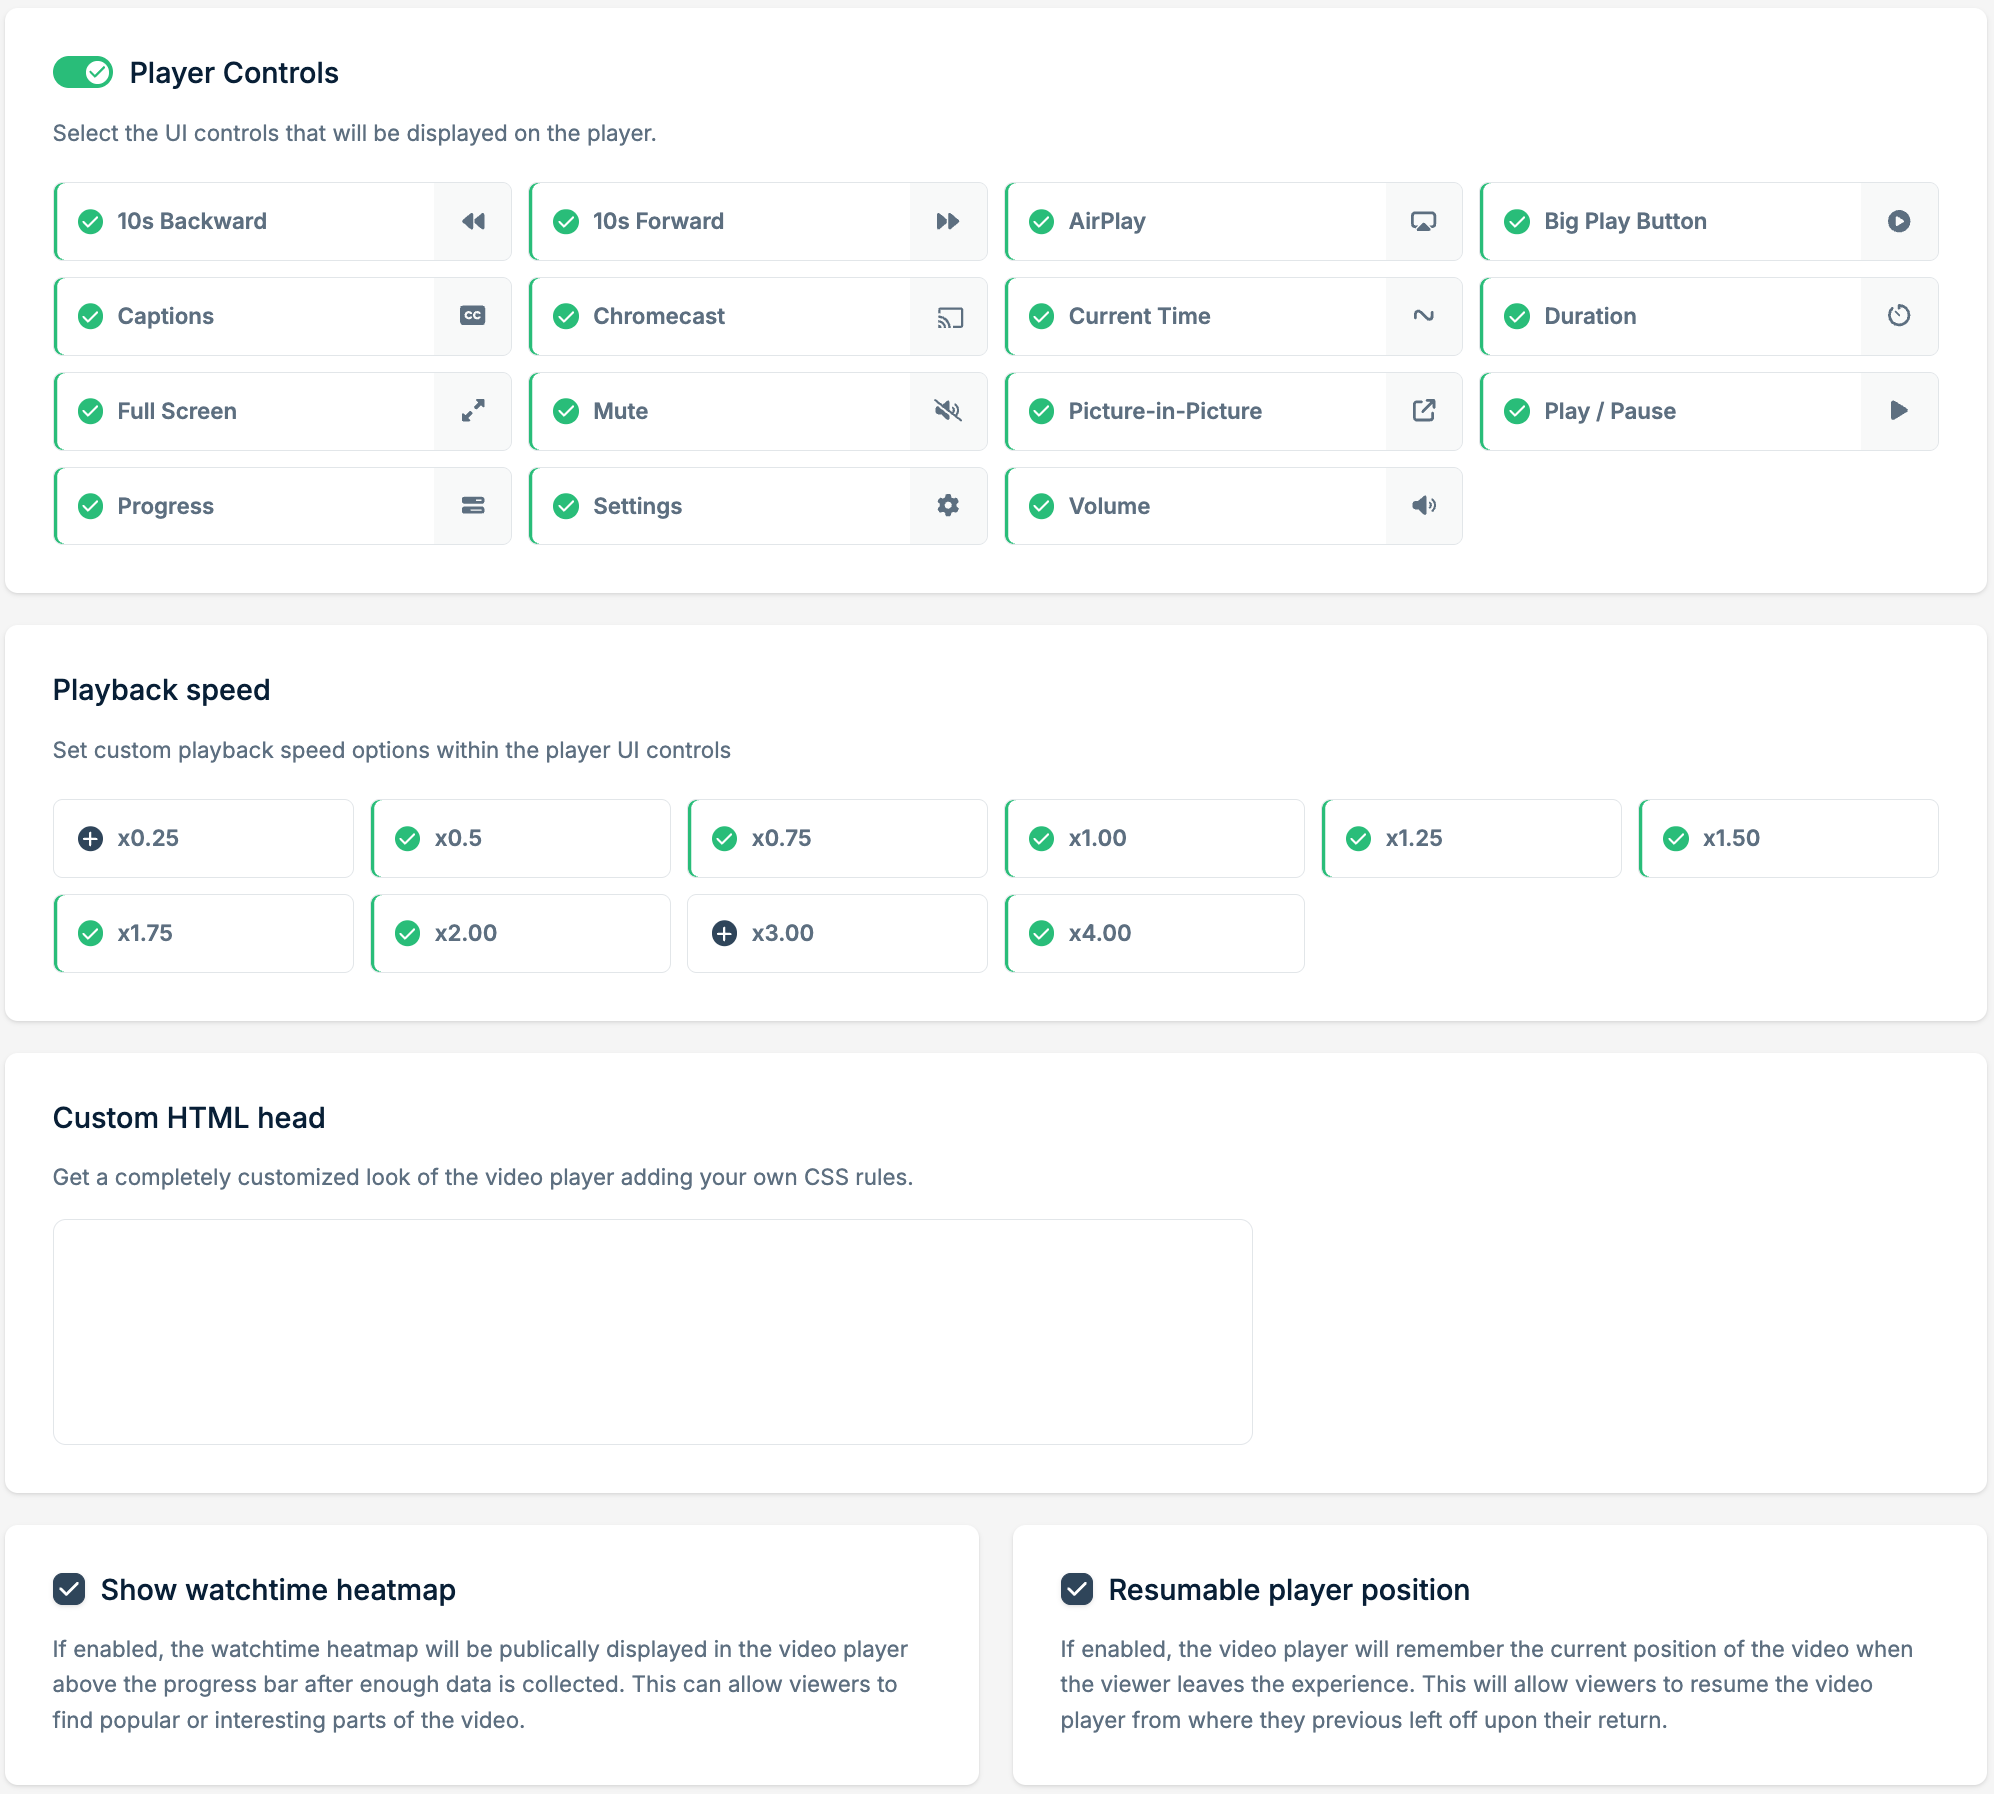The width and height of the screenshot is (1994, 1794).
Task: Enable the x0.25 playback speed option
Action: [203, 838]
